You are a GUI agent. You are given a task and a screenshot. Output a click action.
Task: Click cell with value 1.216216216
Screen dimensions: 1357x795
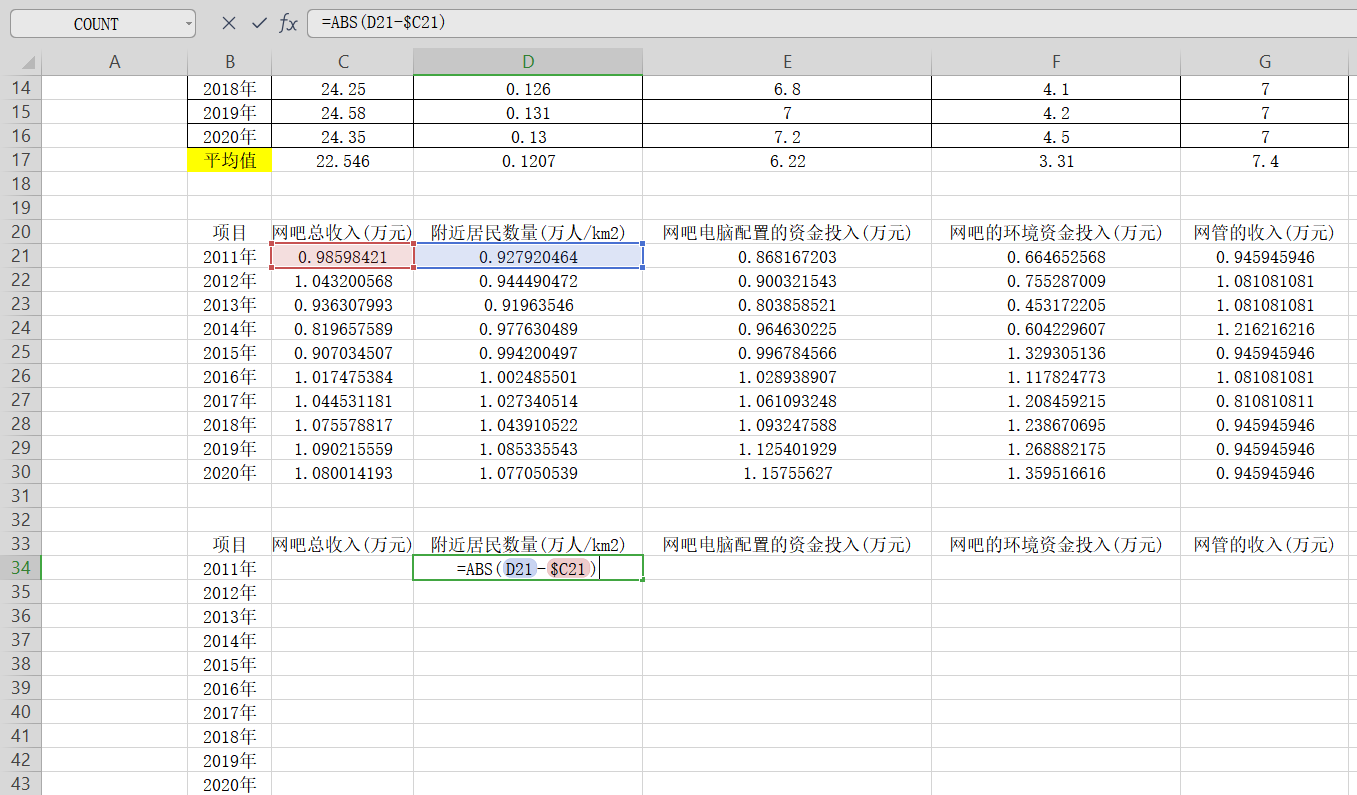tap(1266, 328)
